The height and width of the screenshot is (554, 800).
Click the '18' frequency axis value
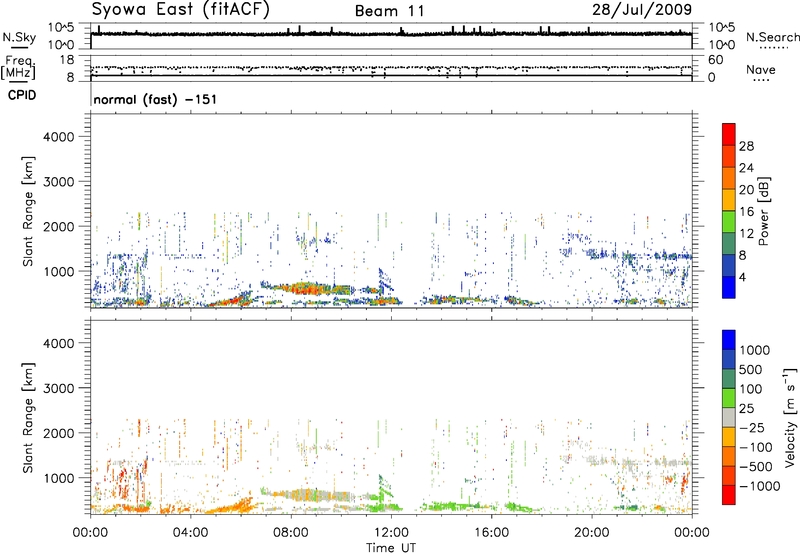pos(66,60)
